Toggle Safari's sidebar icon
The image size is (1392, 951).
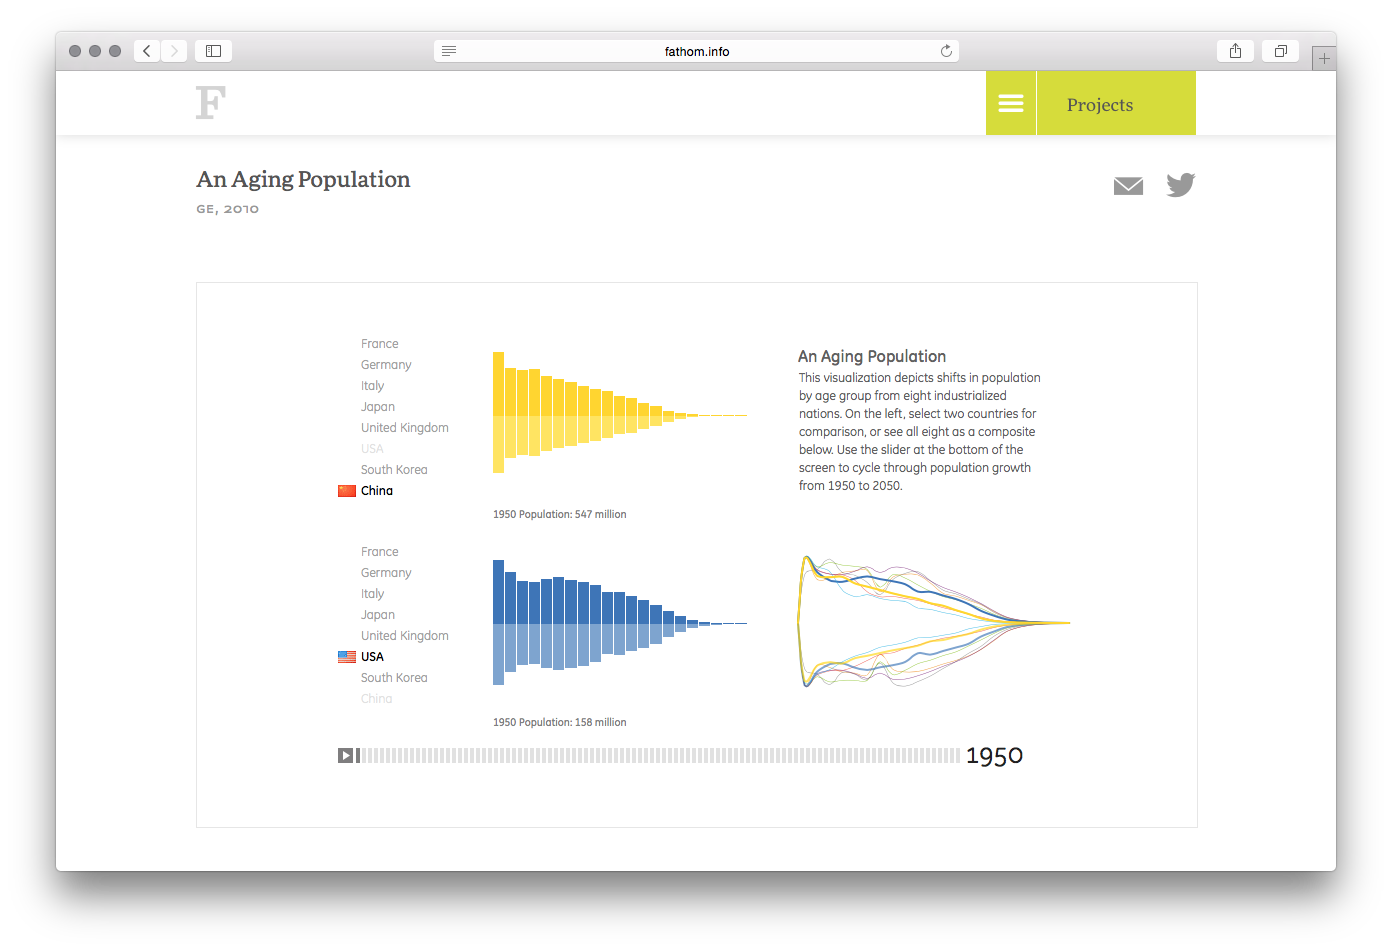pos(212,50)
